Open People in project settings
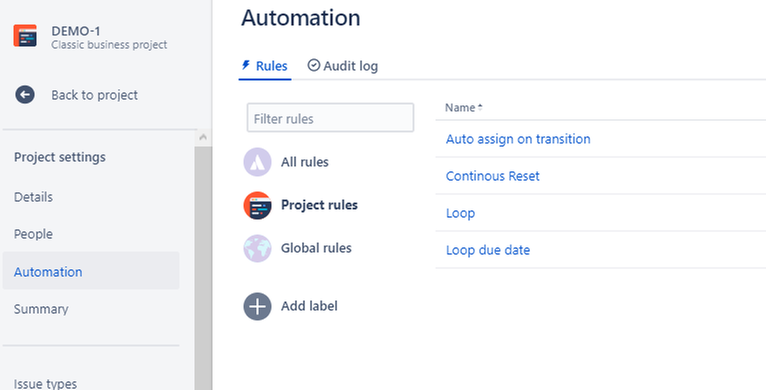 pyautogui.click(x=33, y=234)
